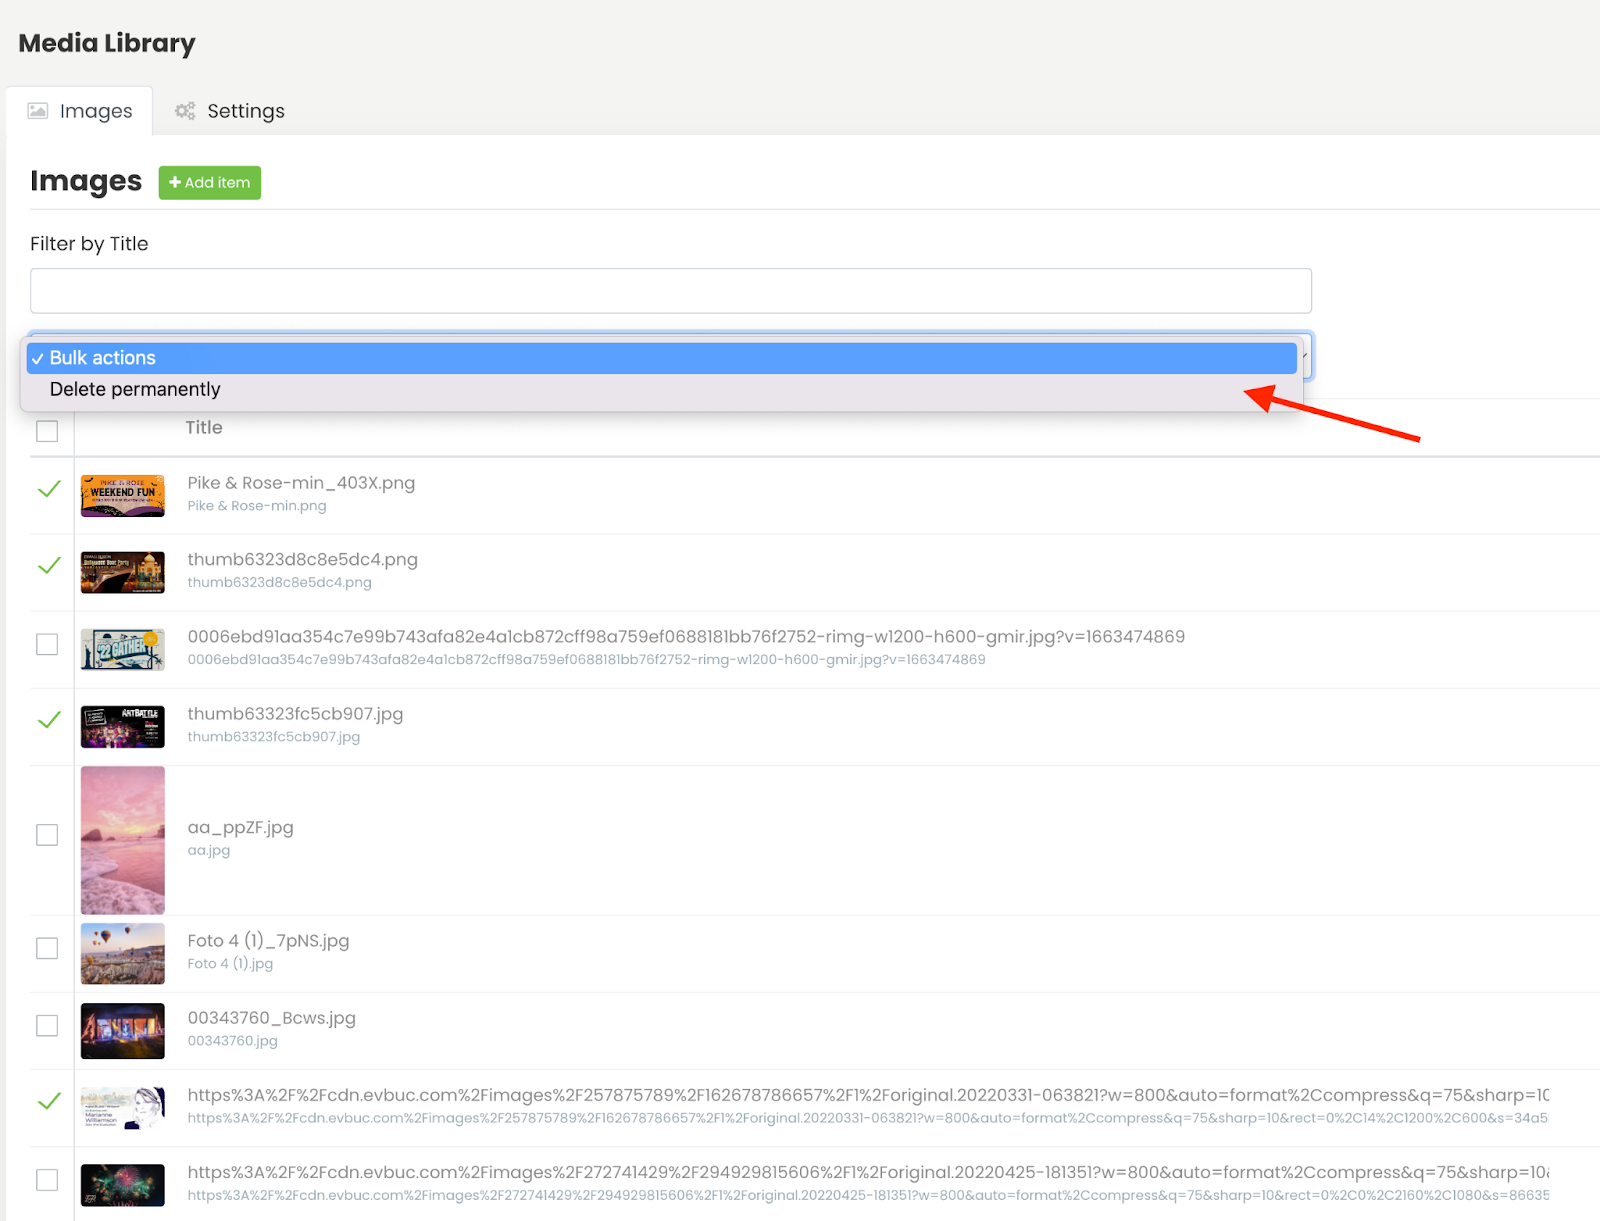Switch to the Settings tab
The width and height of the screenshot is (1600, 1221).
point(245,111)
